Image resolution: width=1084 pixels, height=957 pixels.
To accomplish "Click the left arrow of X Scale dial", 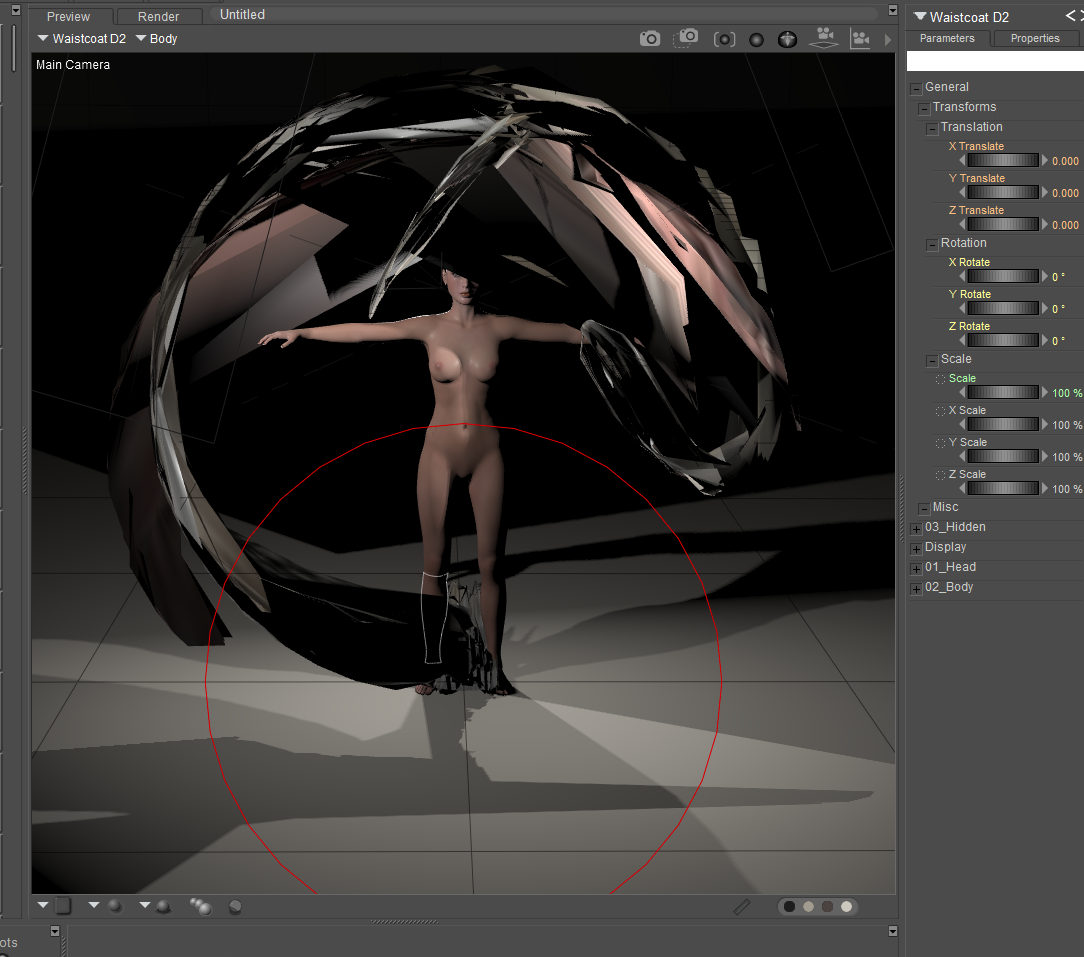I will (x=962, y=425).
